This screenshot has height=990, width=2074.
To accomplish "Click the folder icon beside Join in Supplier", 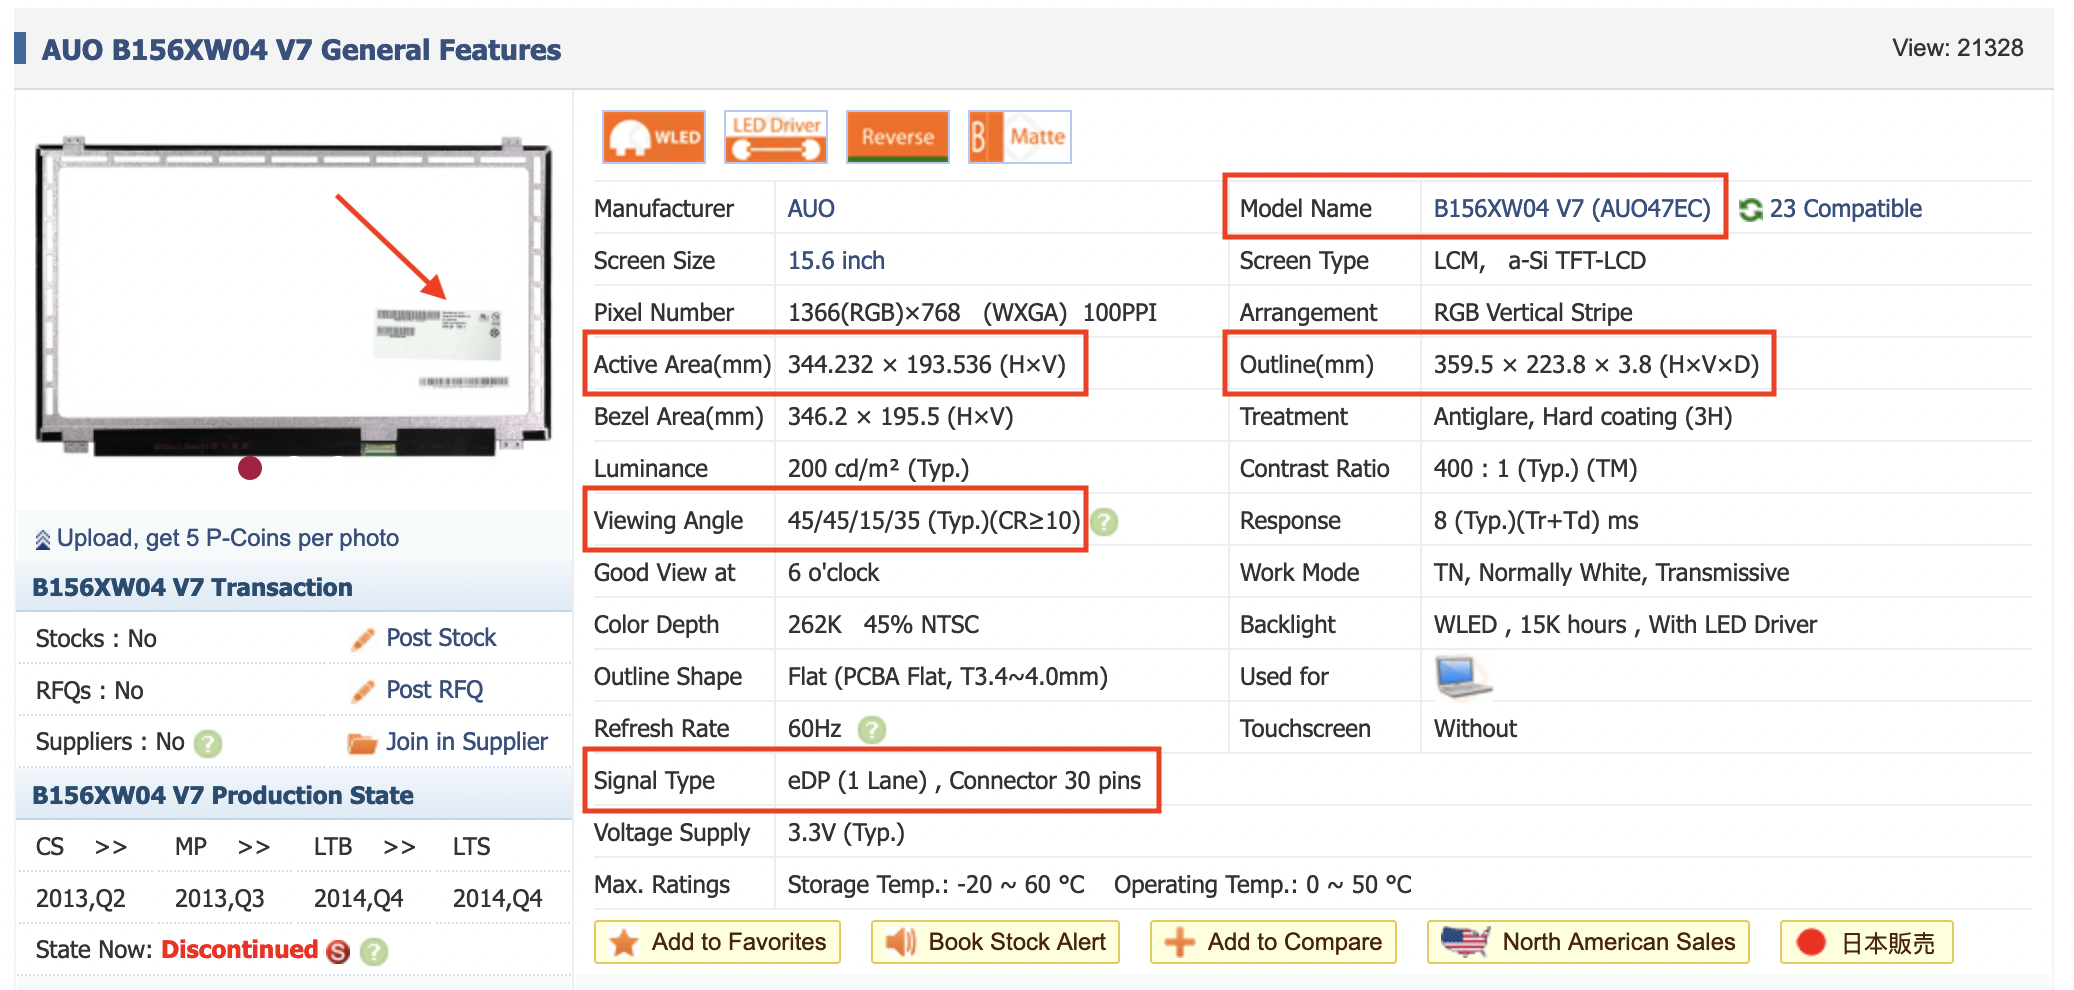I will click(361, 743).
